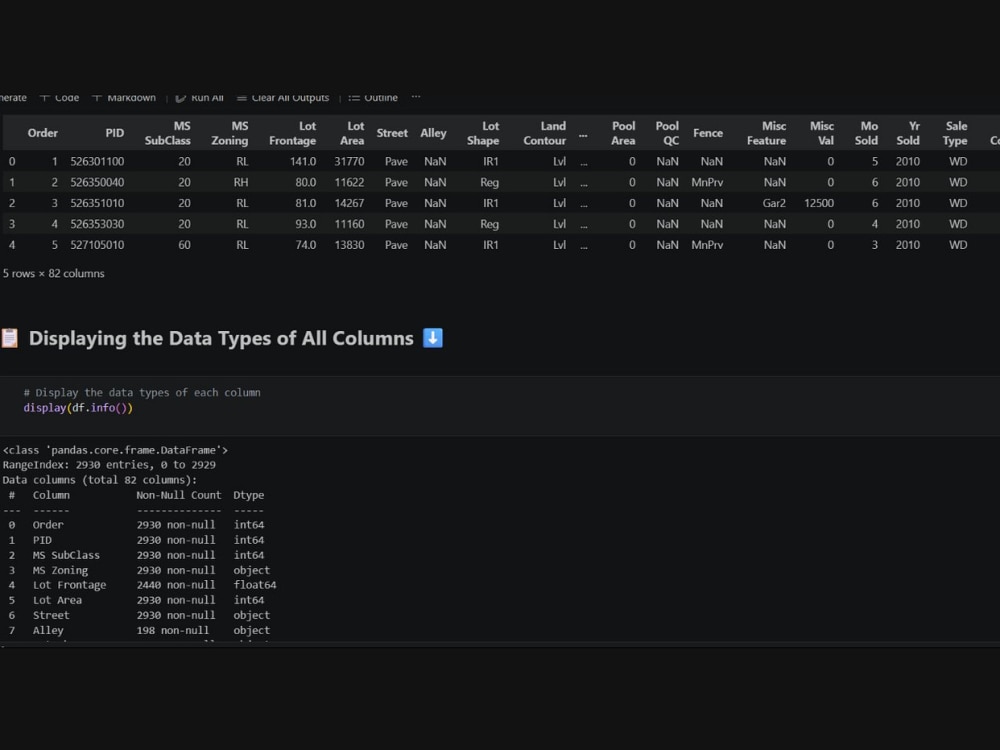Click PID value 527105010
The image size is (1000, 750).
pyautogui.click(x=97, y=245)
